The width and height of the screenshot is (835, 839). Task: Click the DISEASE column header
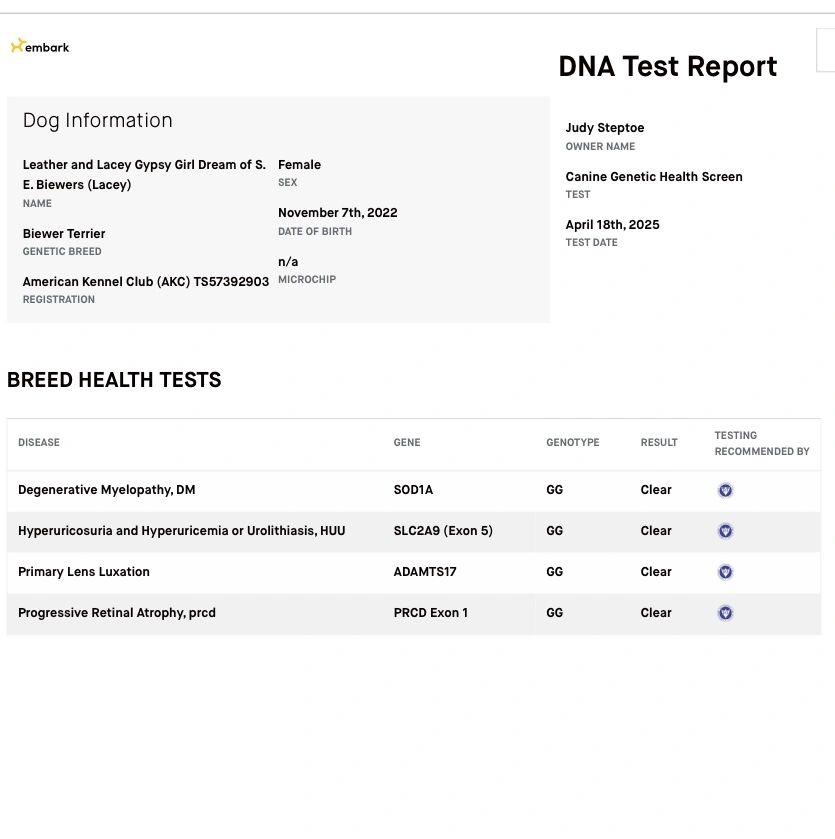click(x=39, y=443)
